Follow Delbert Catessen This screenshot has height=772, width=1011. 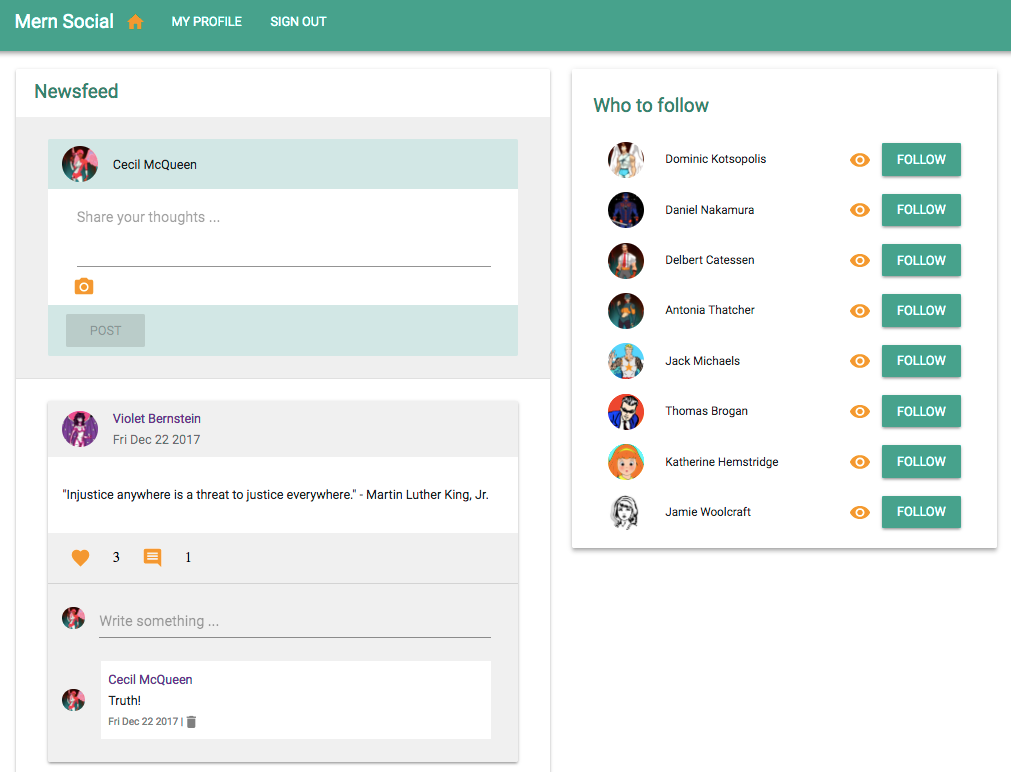point(920,260)
